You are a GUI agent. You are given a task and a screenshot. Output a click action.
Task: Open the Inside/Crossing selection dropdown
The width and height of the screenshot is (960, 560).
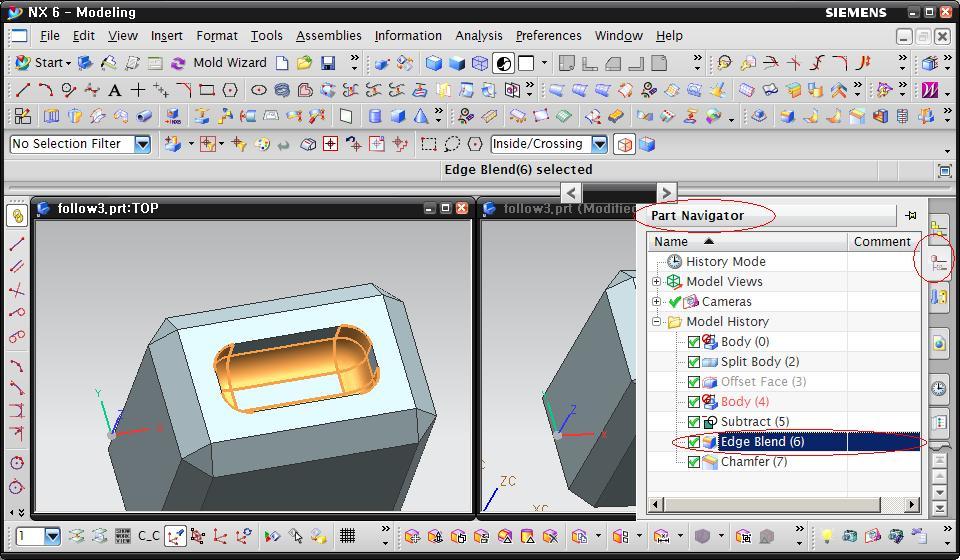pos(598,144)
